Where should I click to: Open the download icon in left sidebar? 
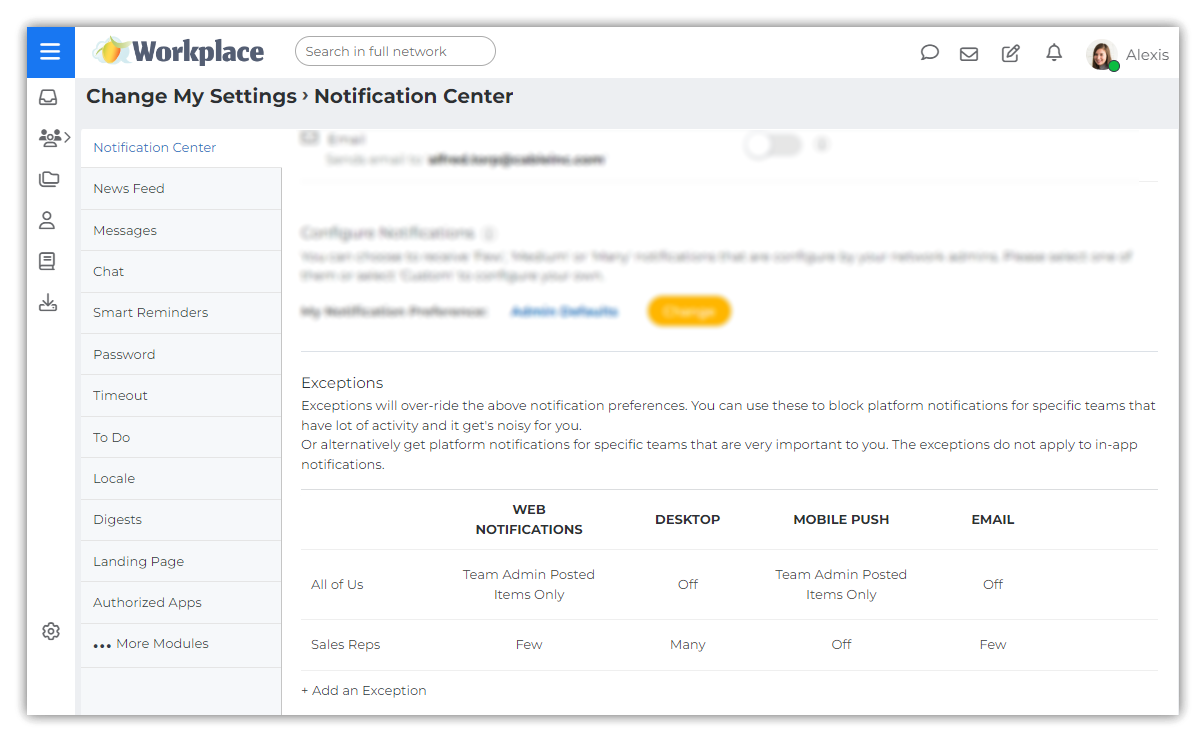(x=48, y=303)
